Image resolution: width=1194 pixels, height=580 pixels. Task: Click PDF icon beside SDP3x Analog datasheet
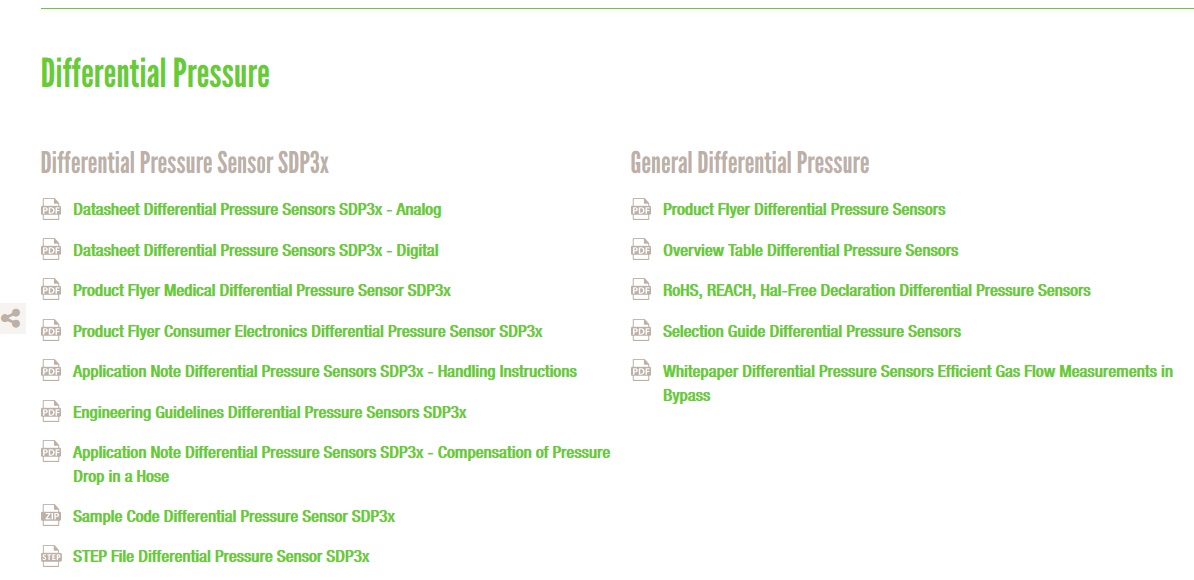(51, 210)
